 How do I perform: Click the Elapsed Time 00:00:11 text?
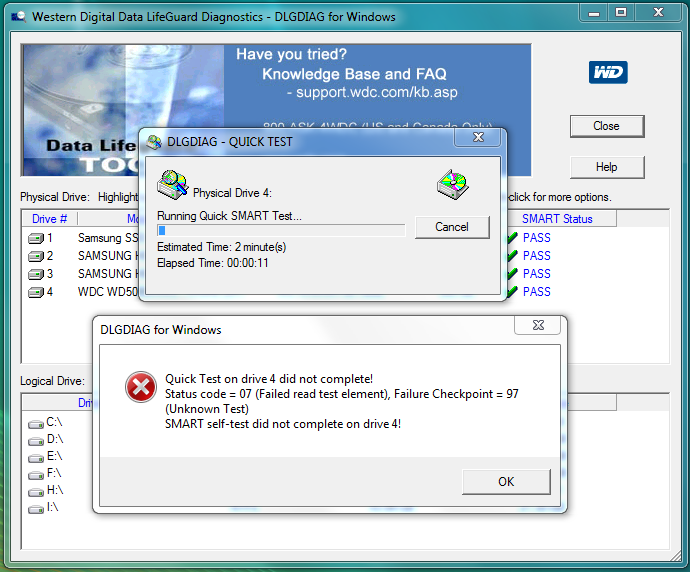213,263
